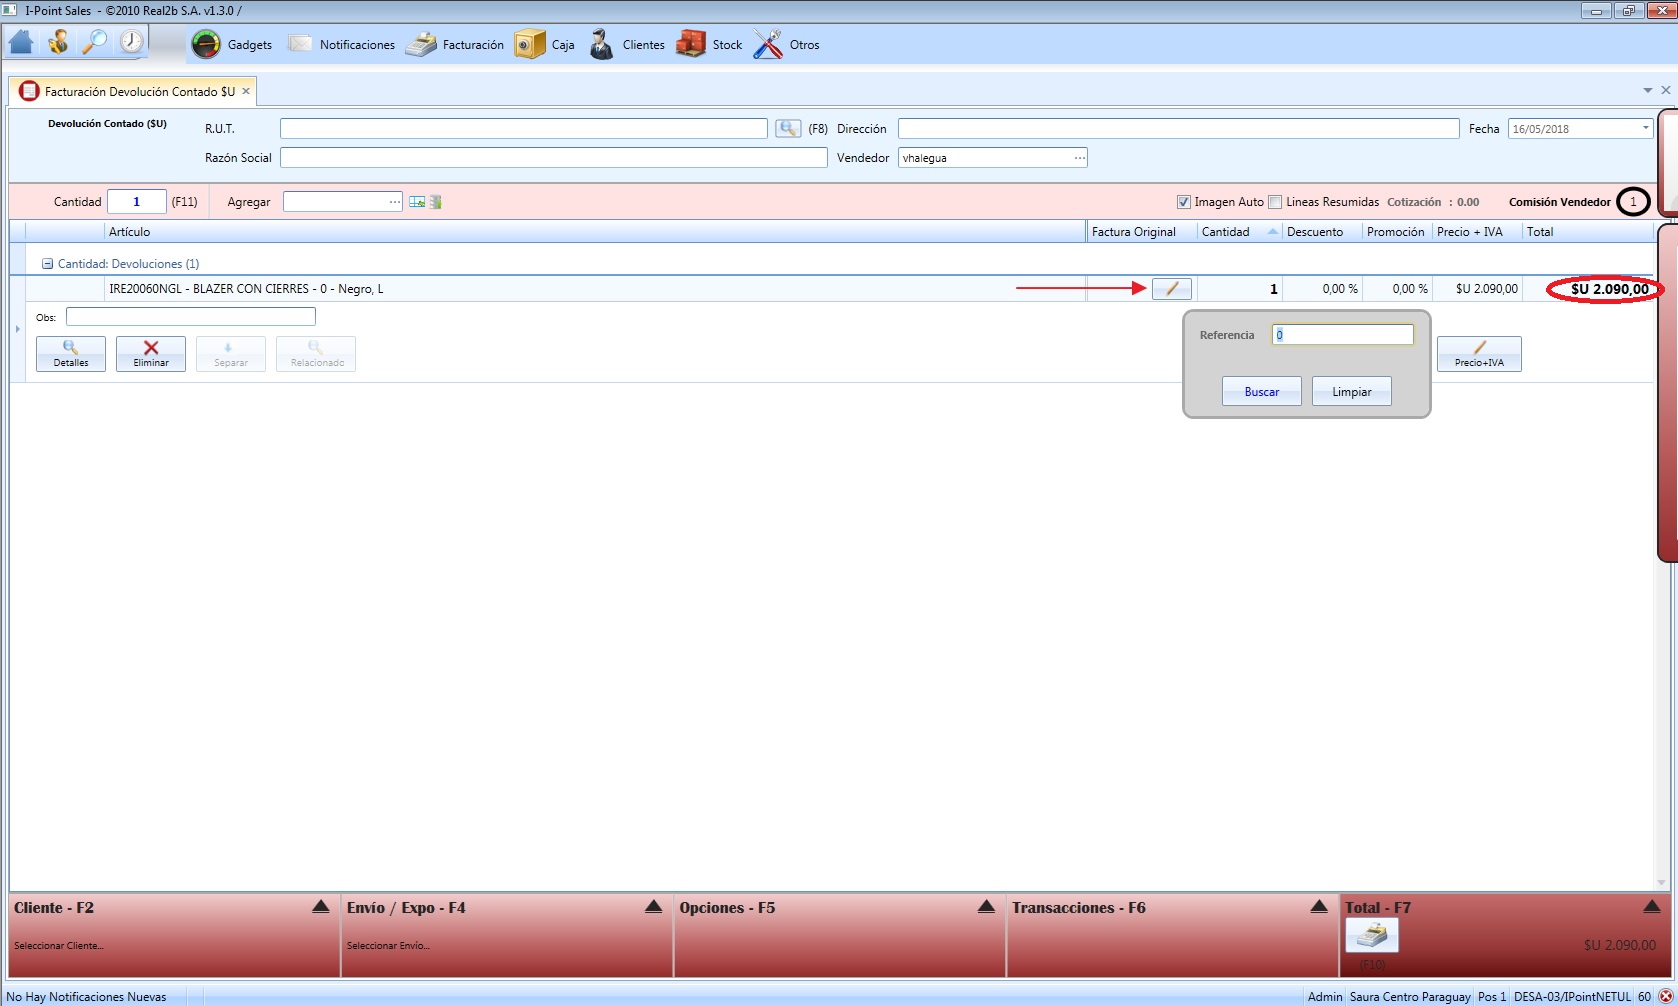Screen dimensions: 1678x1006
Task: Click the green list icon beside Agregar
Action: (436, 202)
